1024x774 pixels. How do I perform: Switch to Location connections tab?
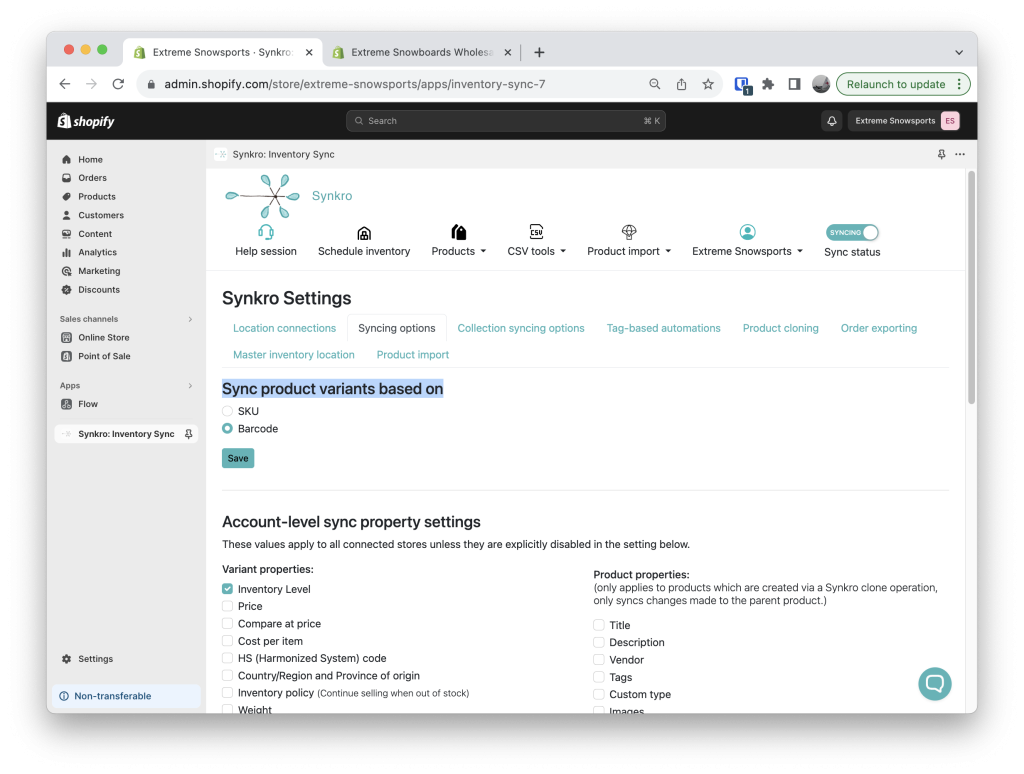pos(284,328)
